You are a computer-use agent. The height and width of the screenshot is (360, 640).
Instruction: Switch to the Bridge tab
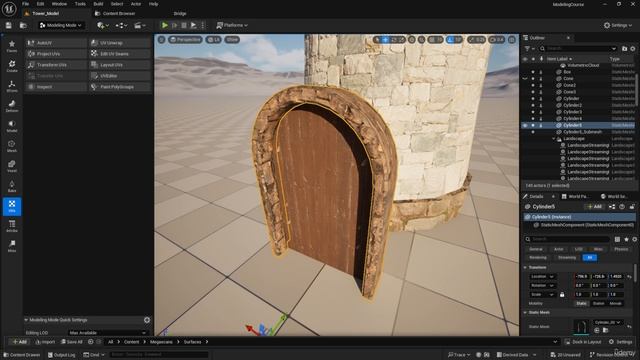pos(180,13)
